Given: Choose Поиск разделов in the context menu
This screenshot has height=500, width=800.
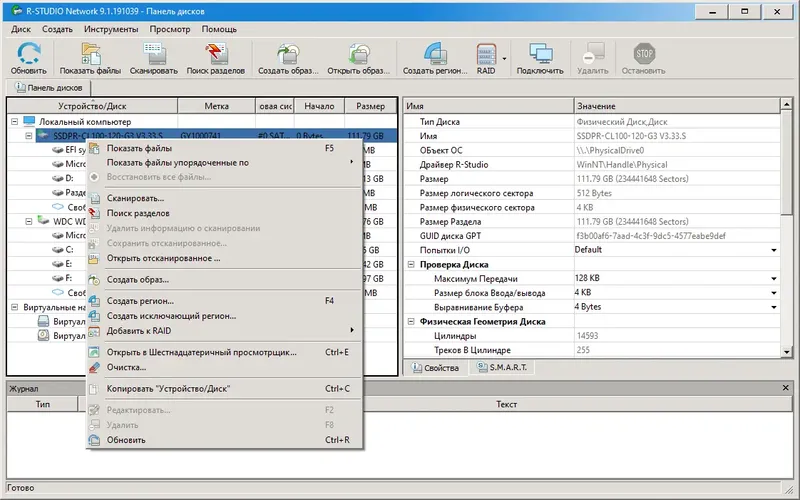Looking at the screenshot, I should (224, 213).
